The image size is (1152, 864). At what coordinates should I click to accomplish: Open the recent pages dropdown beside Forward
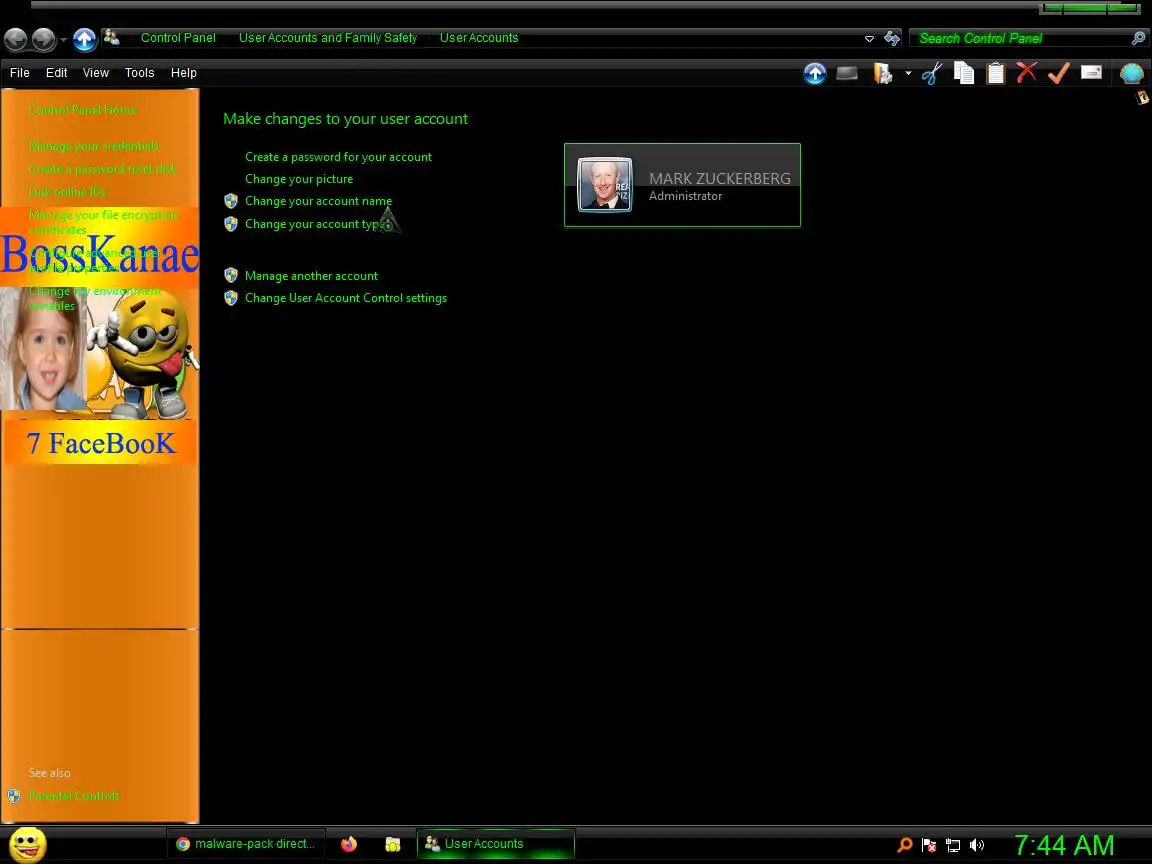63,40
